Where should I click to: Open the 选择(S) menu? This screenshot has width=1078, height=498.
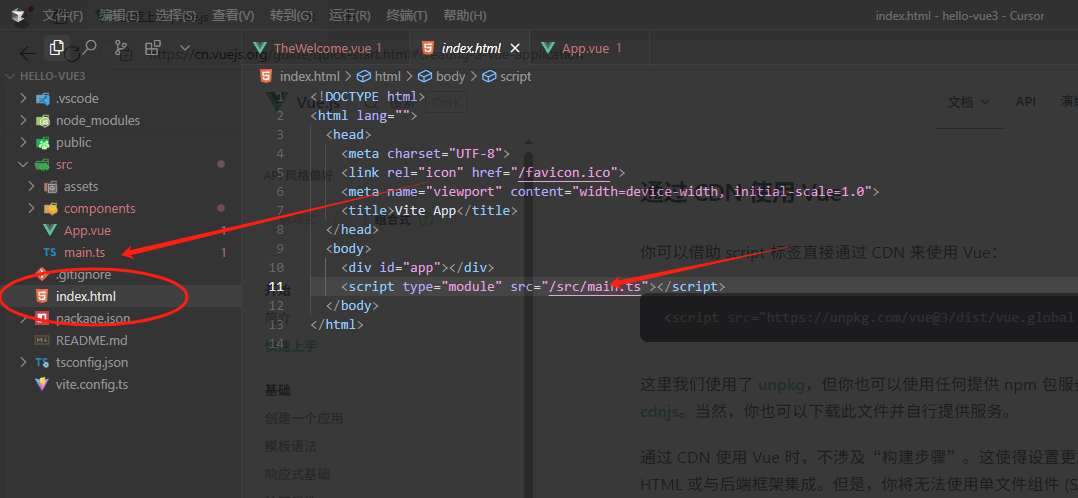[175, 15]
